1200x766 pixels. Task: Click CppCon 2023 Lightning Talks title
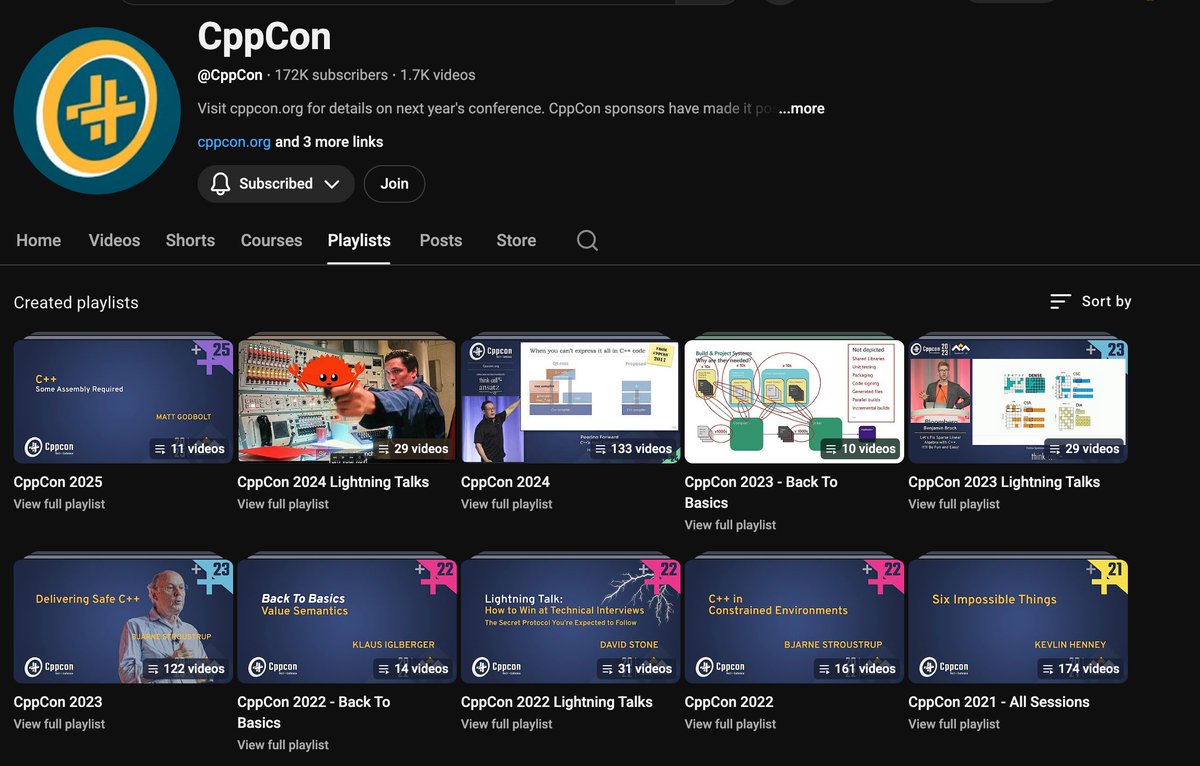point(1004,482)
